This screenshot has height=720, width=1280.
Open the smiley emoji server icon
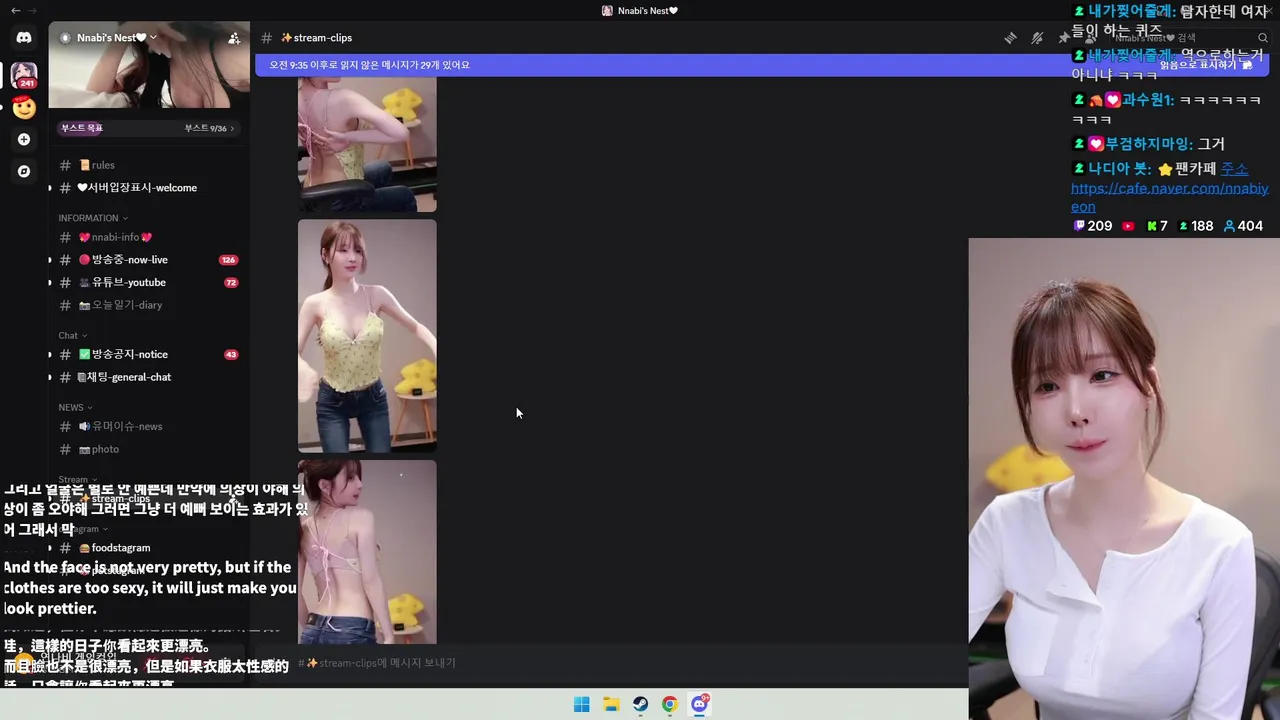tap(24, 107)
